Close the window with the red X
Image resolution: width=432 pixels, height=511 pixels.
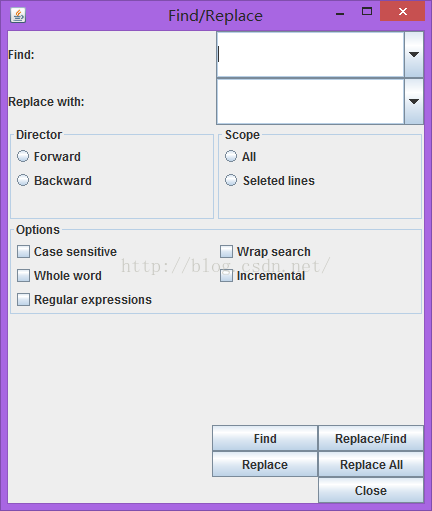(403, 12)
